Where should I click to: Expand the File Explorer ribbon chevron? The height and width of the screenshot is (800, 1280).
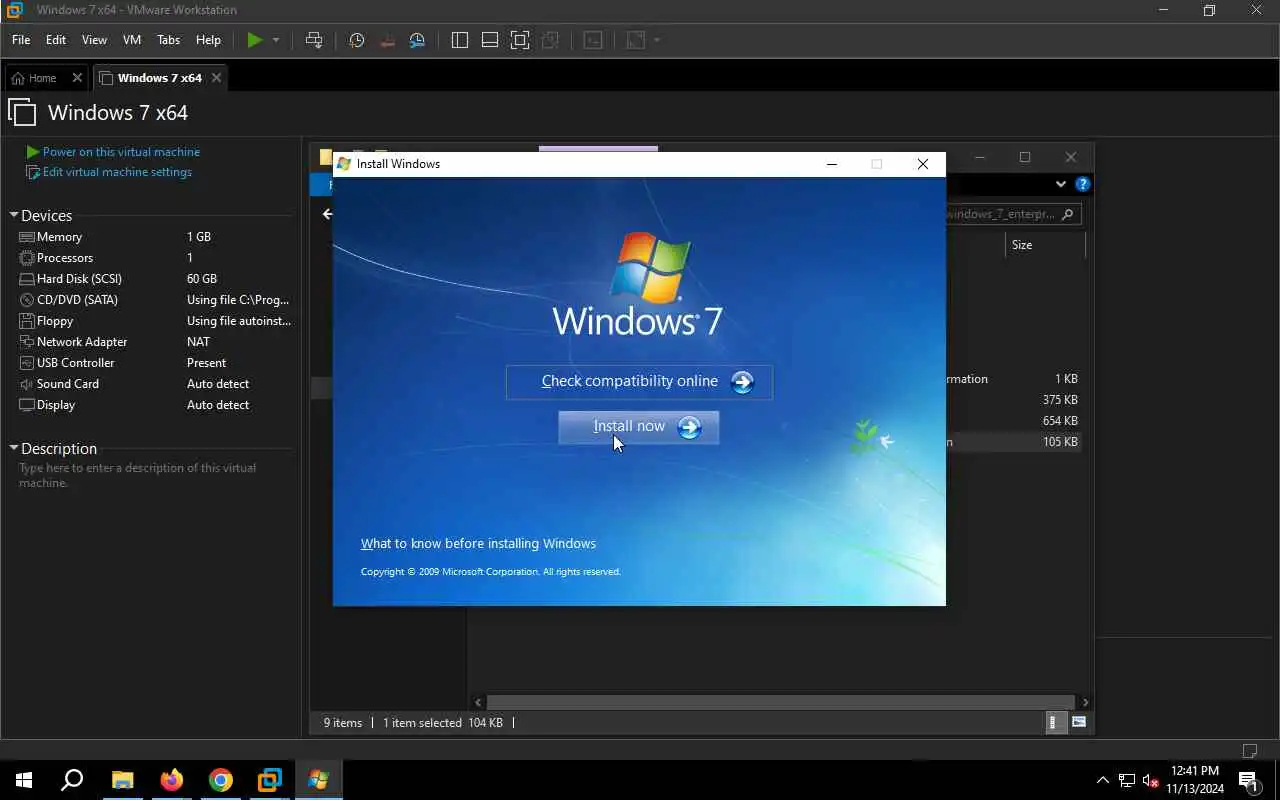tap(1061, 184)
